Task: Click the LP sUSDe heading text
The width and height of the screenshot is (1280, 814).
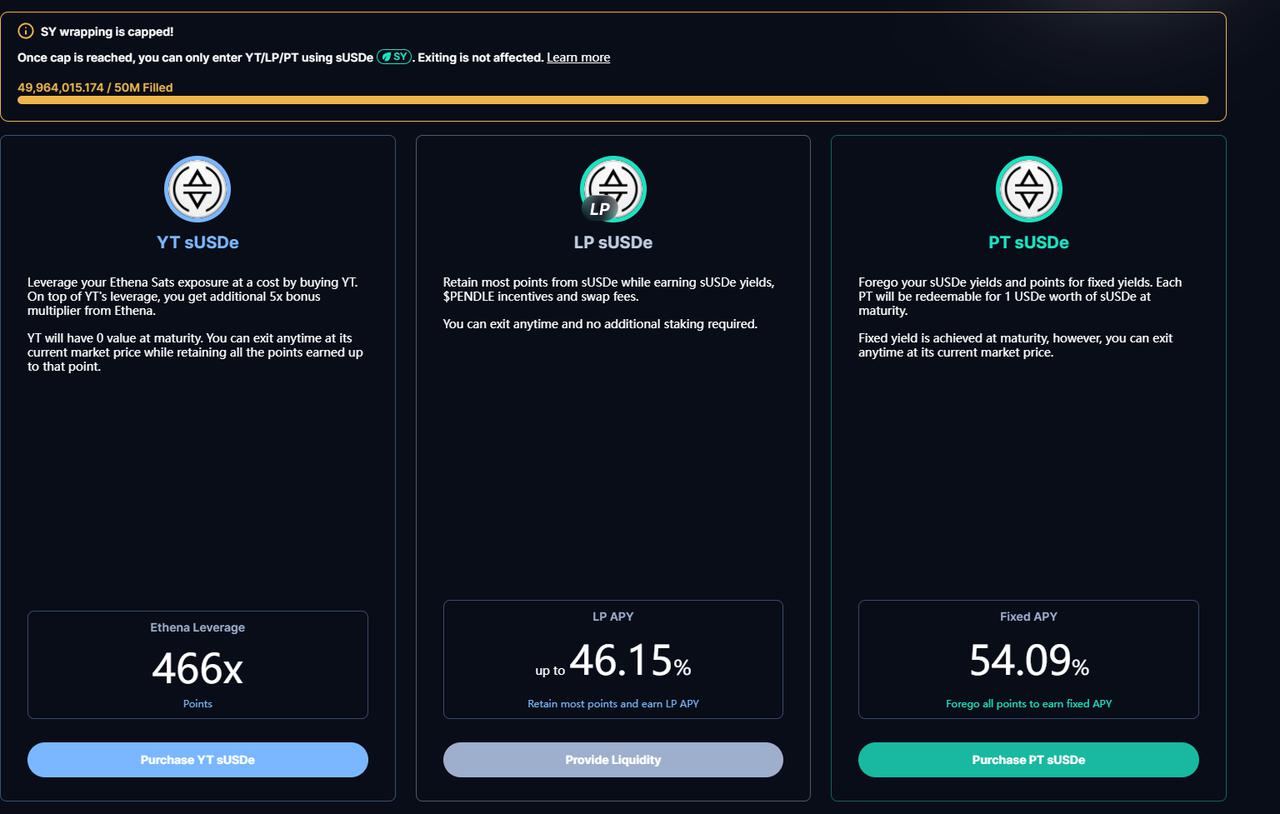Action: (613, 243)
